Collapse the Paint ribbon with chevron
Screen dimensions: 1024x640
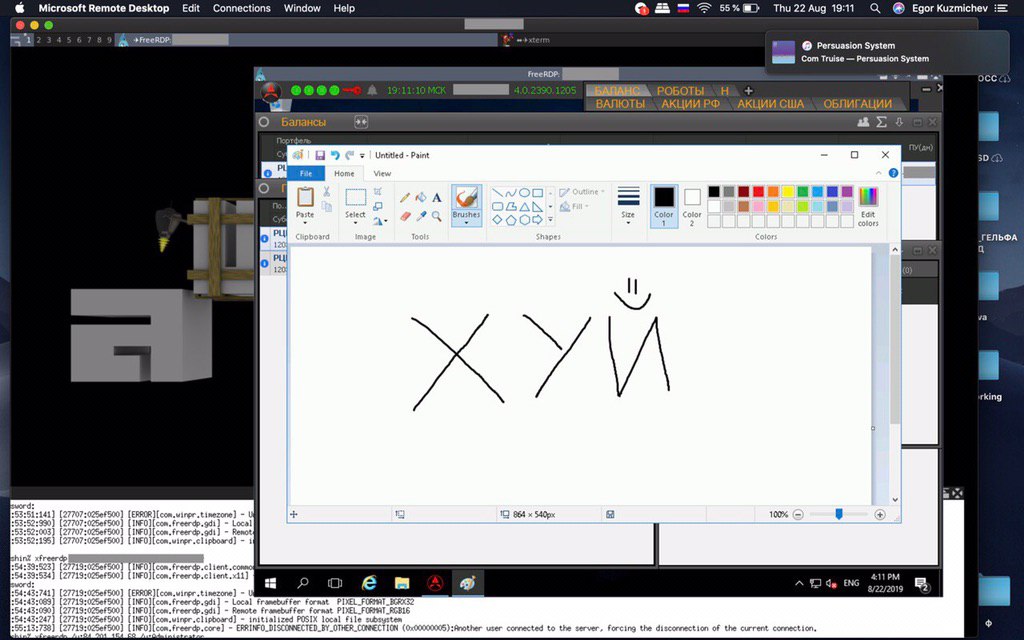[878, 173]
